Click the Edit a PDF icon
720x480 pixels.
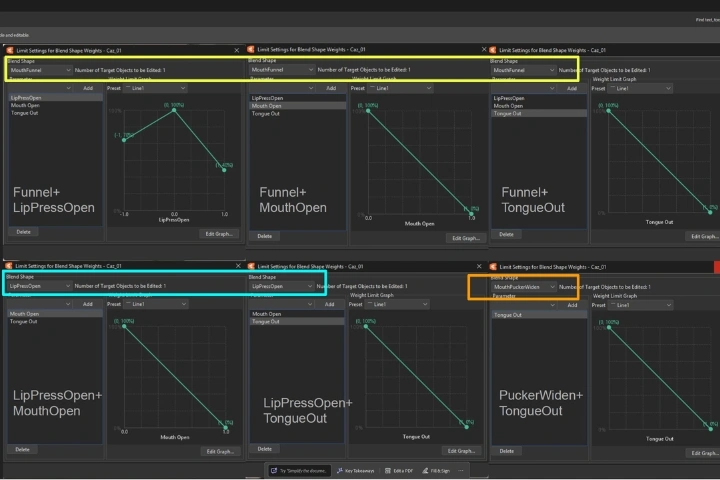(388, 471)
